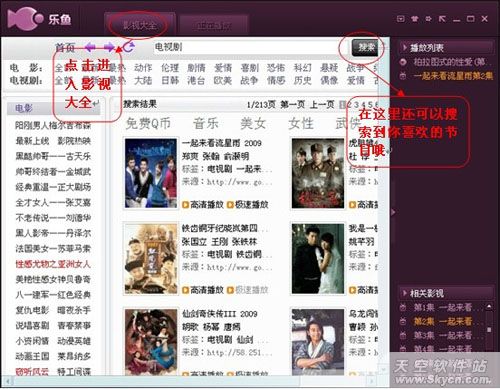500x389 pixels.
Task: Click the diagonal arrow mini-mode icon
Action: 442,19
